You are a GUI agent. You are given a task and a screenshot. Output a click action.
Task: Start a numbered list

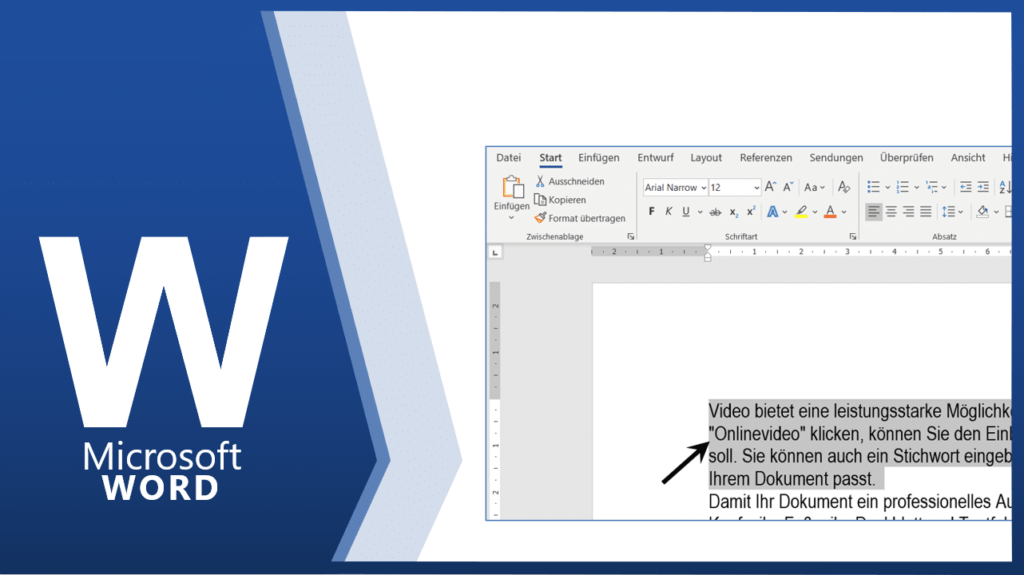(x=903, y=187)
